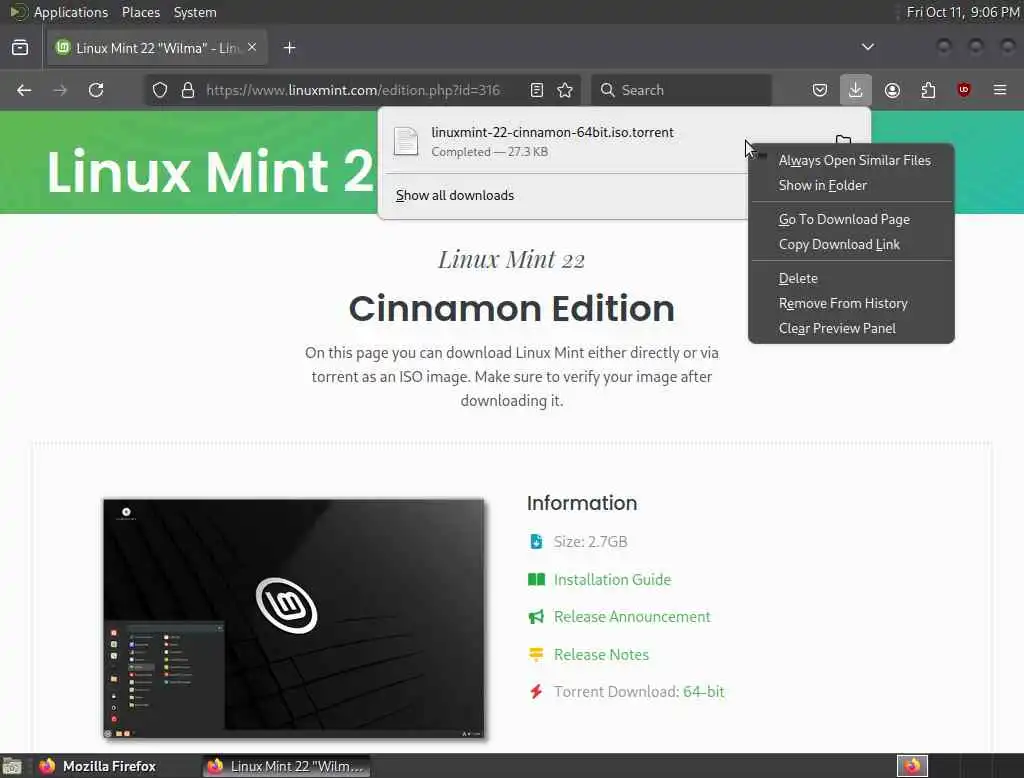Click Show all downloads
The image size is (1024, 778).
pos(455,195)
